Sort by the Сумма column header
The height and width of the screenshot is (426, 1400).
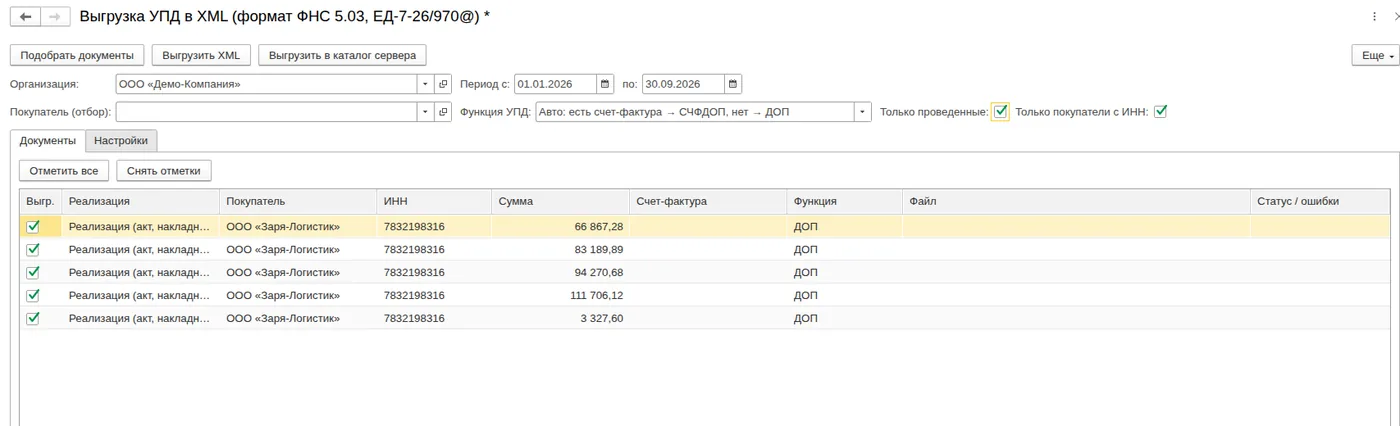560,201
